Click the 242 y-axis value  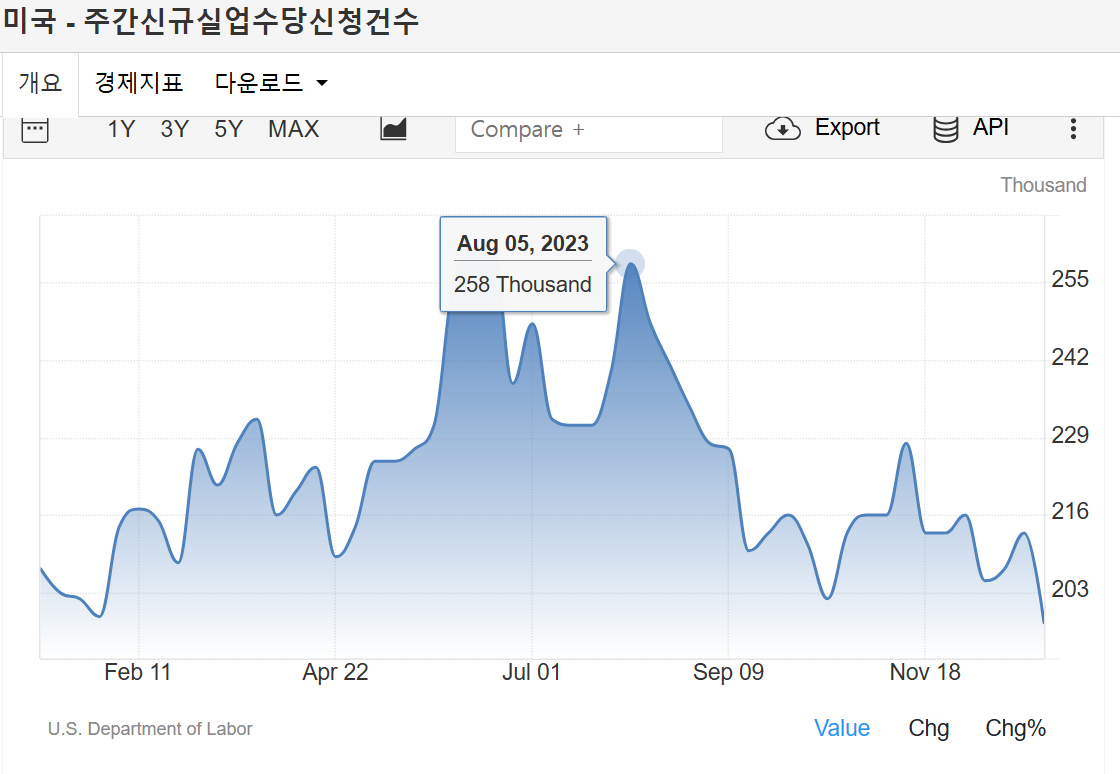click(1070, 356)
